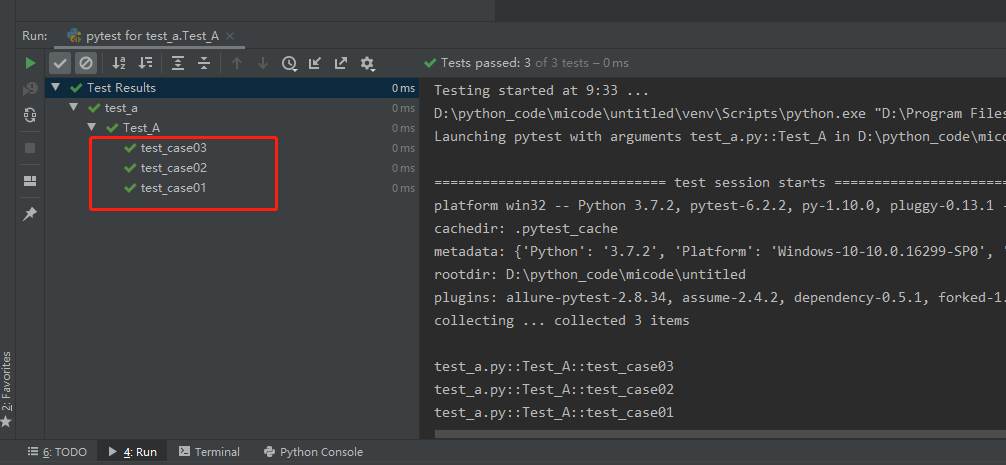Click previous failed test up arrow
1006x465 pixels.
coord(237,63)
